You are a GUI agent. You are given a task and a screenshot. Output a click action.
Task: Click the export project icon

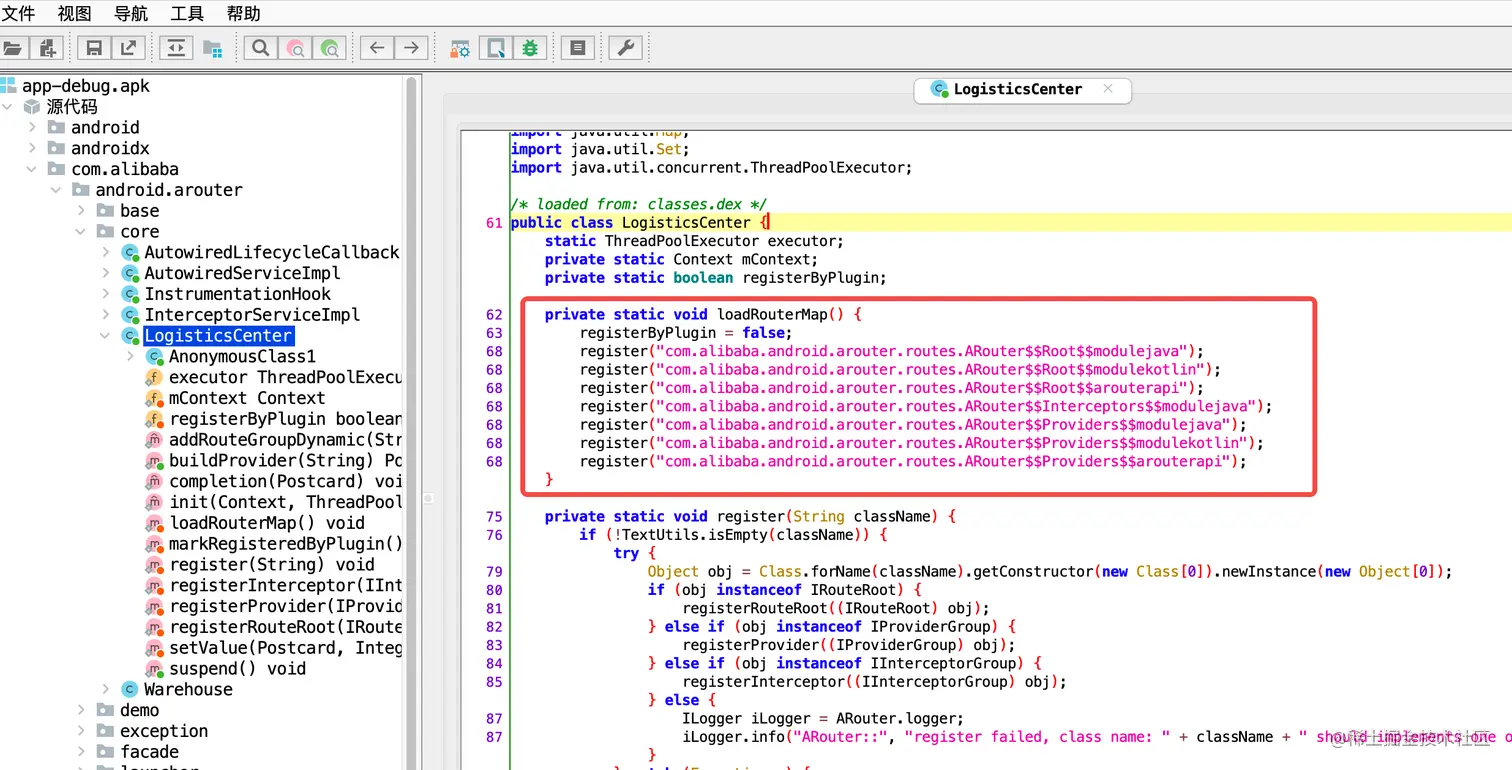[128, 47]
